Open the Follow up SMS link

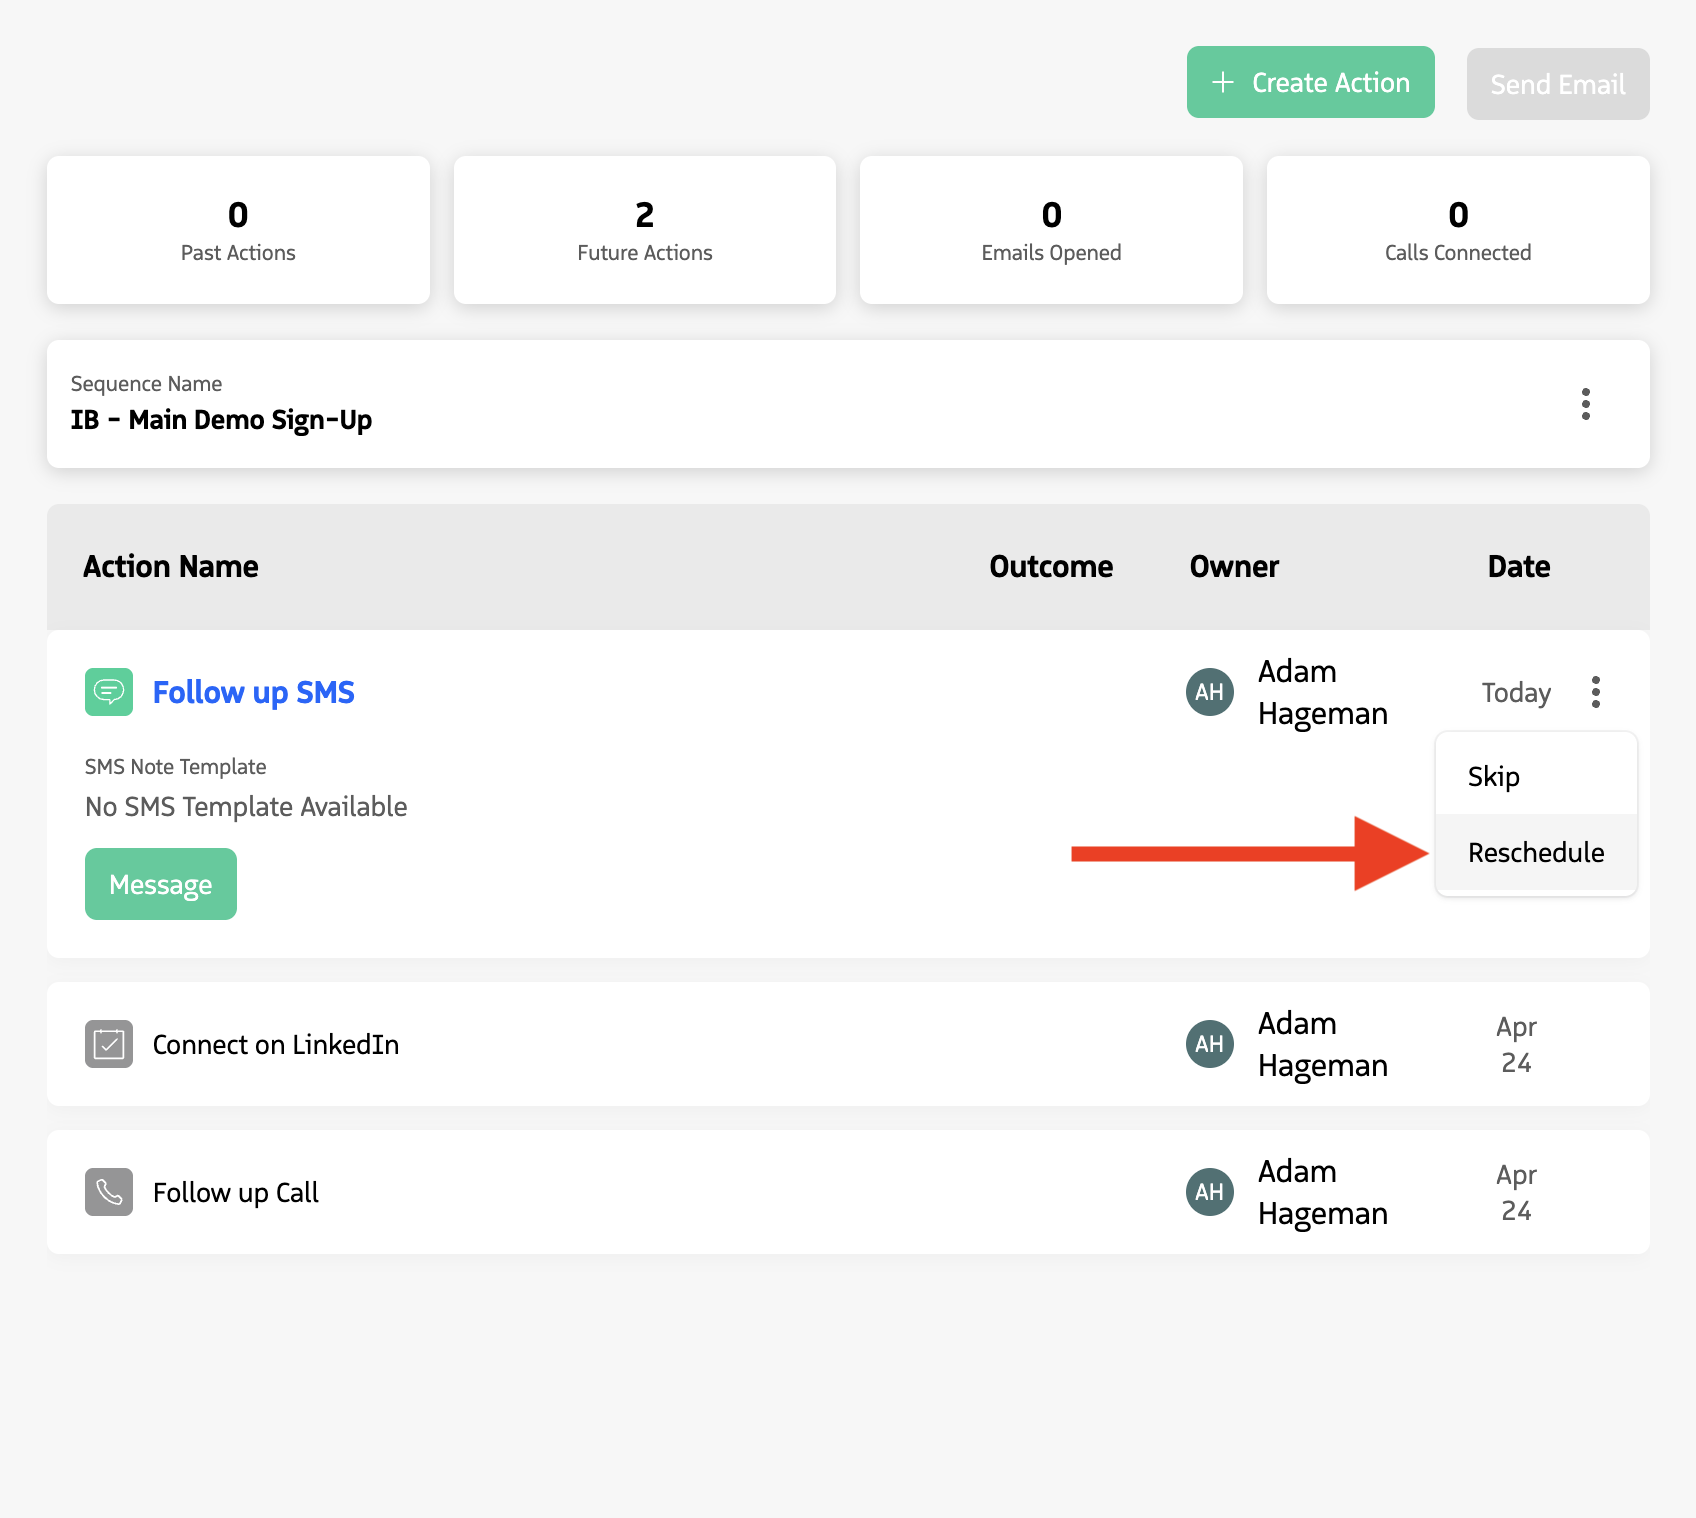coord(253,691)
